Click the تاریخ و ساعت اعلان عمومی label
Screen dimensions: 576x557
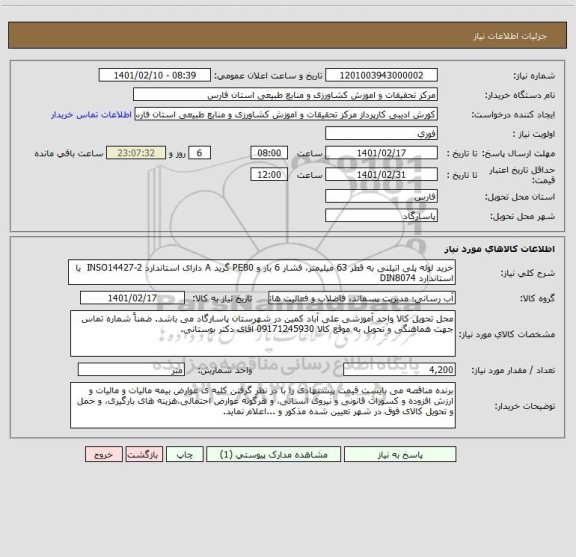tap(269, 76)
